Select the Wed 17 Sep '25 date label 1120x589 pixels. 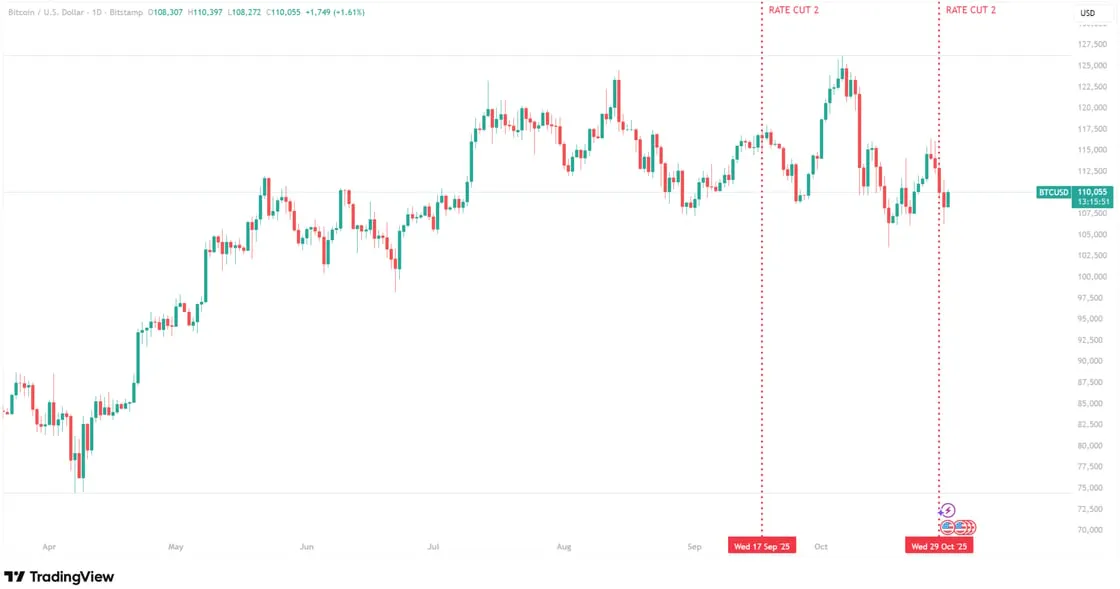(762, 547)
